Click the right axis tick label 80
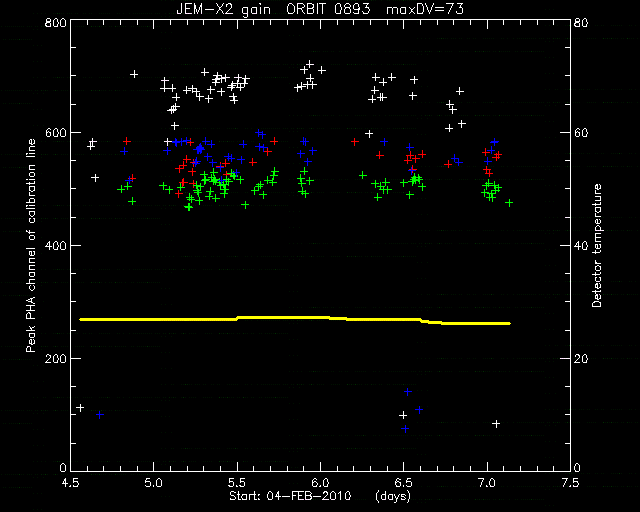640x512 pixels. [x=581, y=22]
